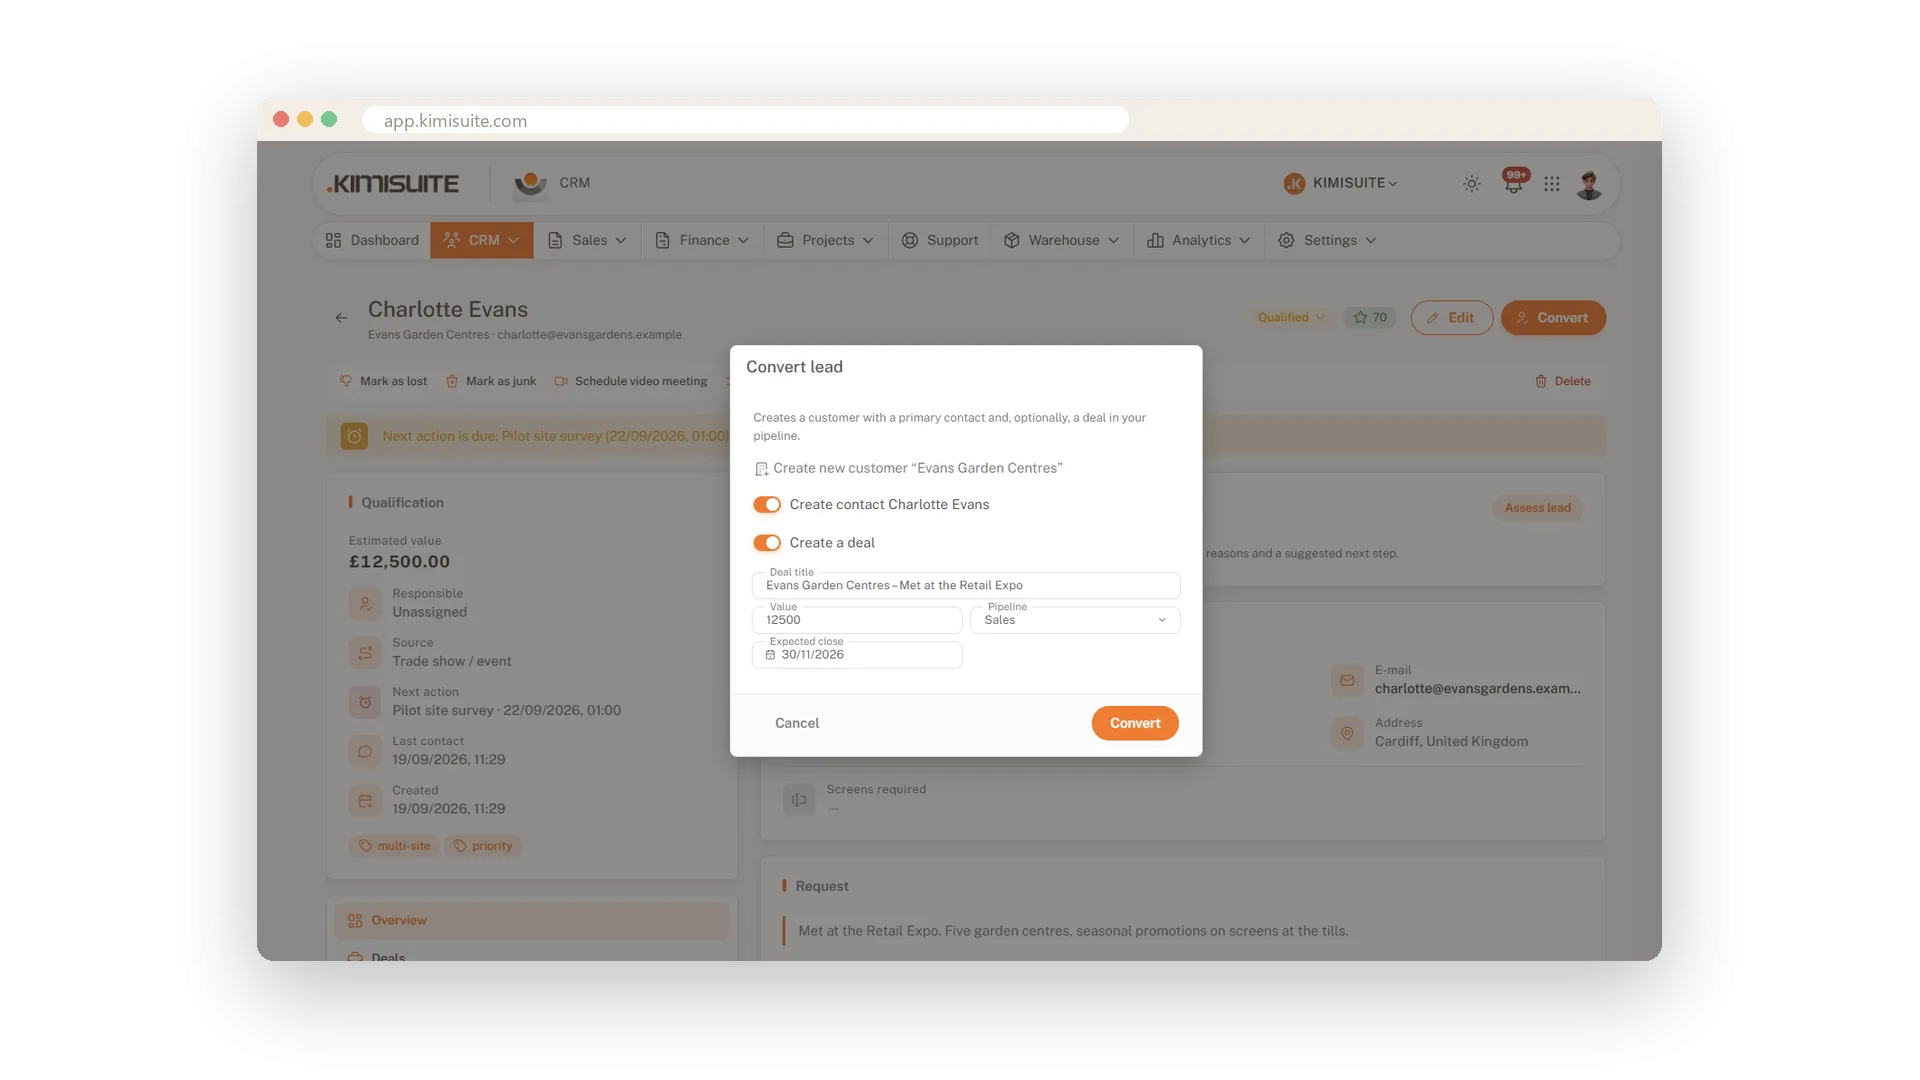The height and width of the screenshot is (1080, 1920).
Task: Click the Delete trash action
Action: click(x=1563, y=381)
